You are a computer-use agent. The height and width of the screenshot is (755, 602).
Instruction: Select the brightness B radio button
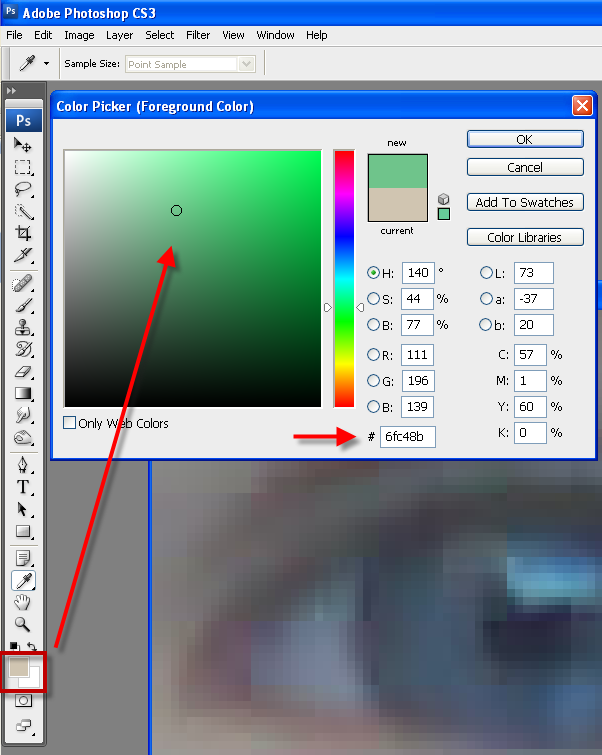click(x=373, y=325)
